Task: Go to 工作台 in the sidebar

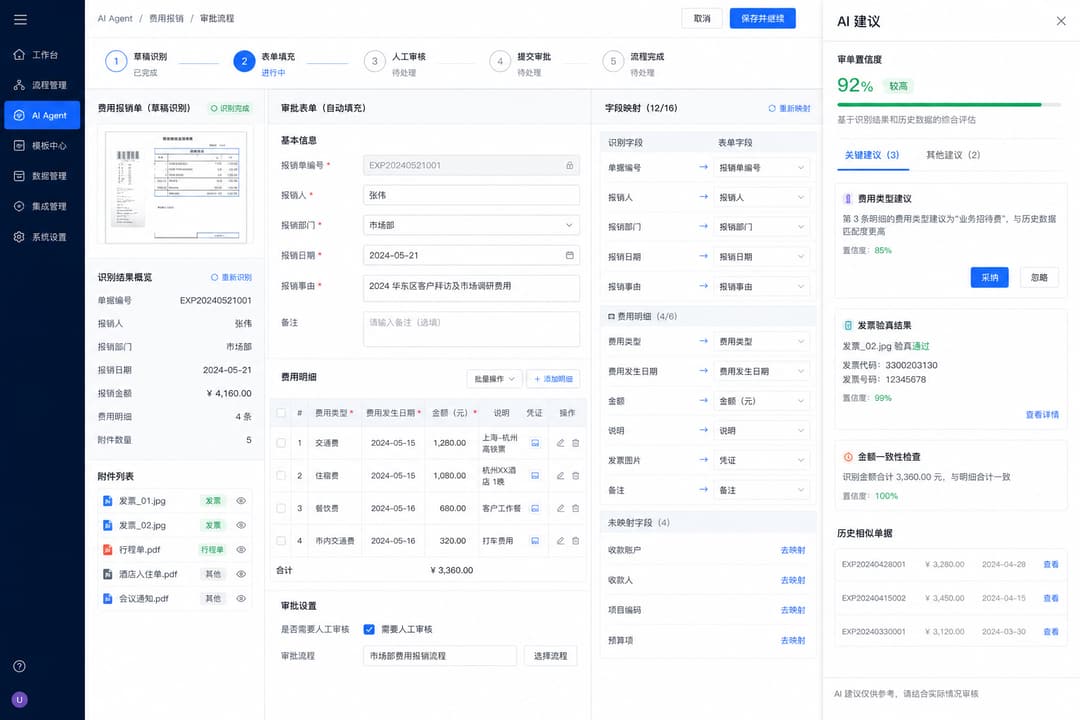Action: coord(42,54)
